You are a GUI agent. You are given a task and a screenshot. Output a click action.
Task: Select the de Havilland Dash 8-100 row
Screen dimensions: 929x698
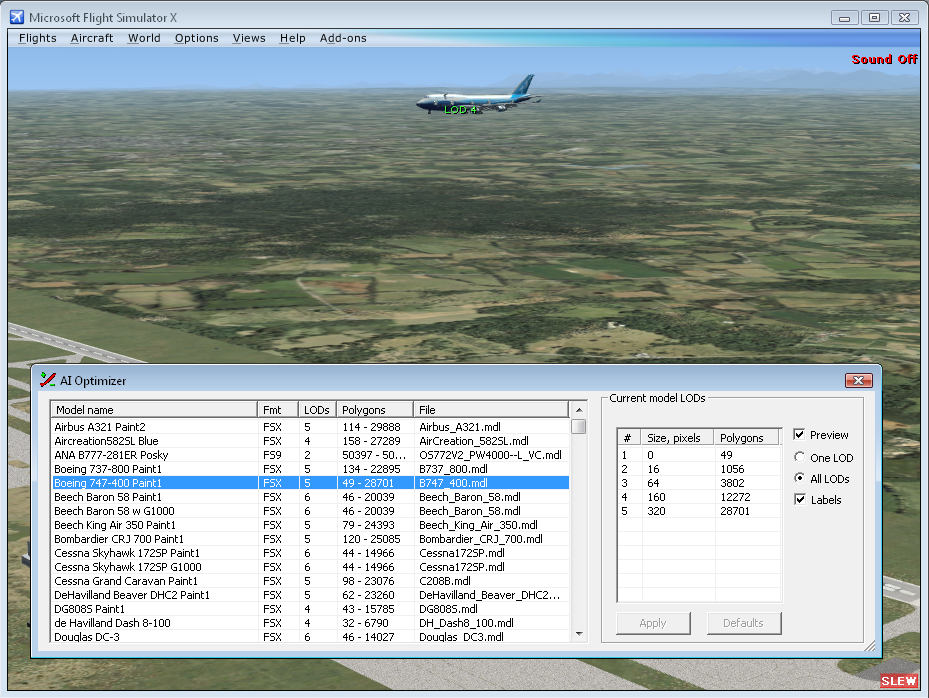(x=310, y=623)
